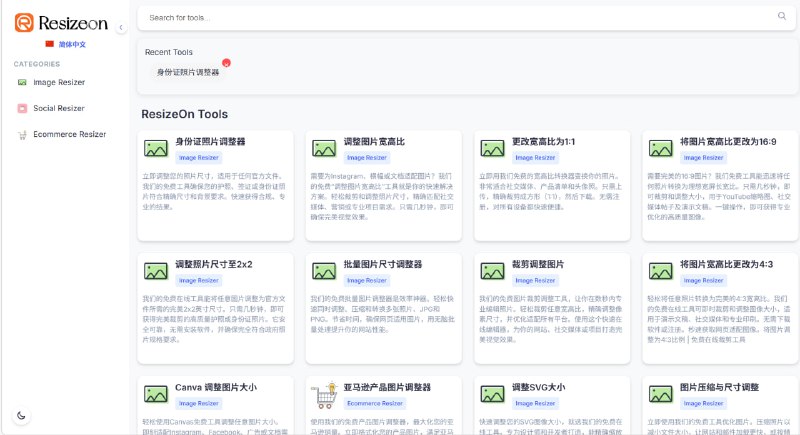Remove the recent tool via the red badge
This screenshot has width=800, height=435.
[227, 63]
